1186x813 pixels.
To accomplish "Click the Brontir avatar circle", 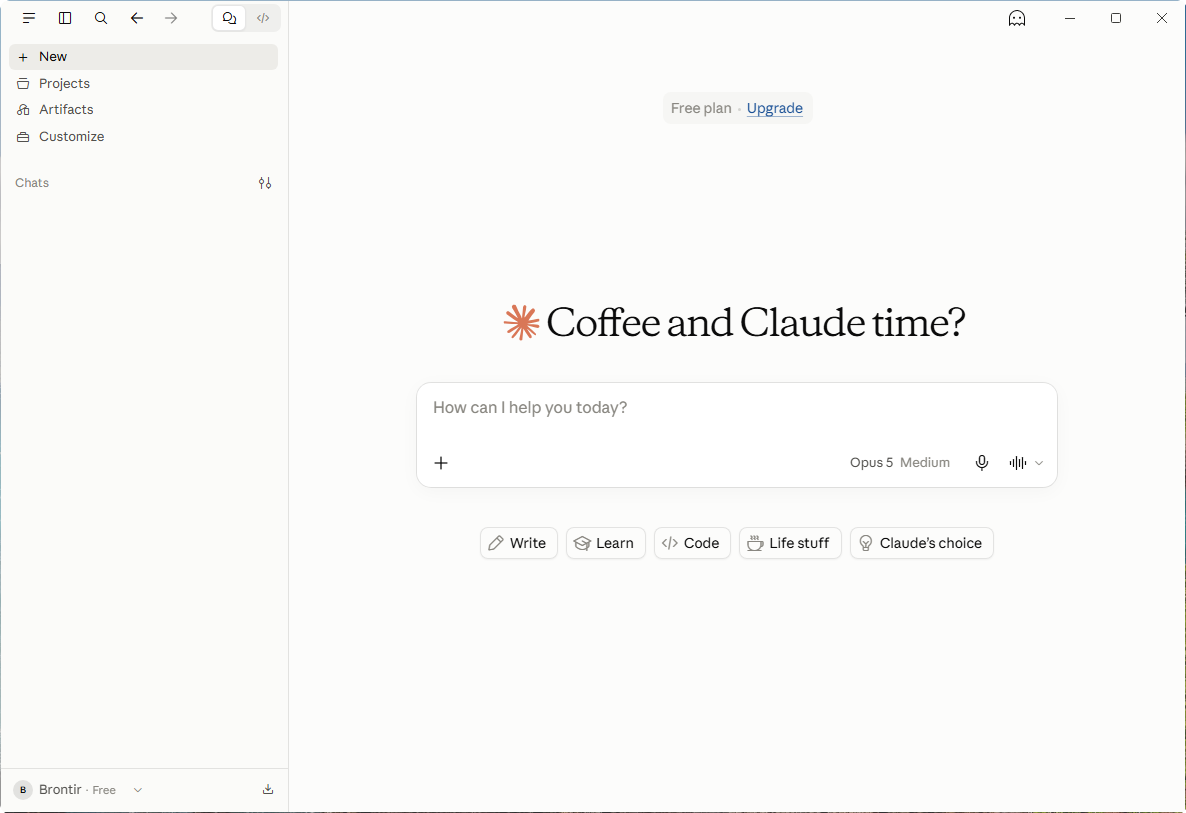I will (x=23, y=790).
